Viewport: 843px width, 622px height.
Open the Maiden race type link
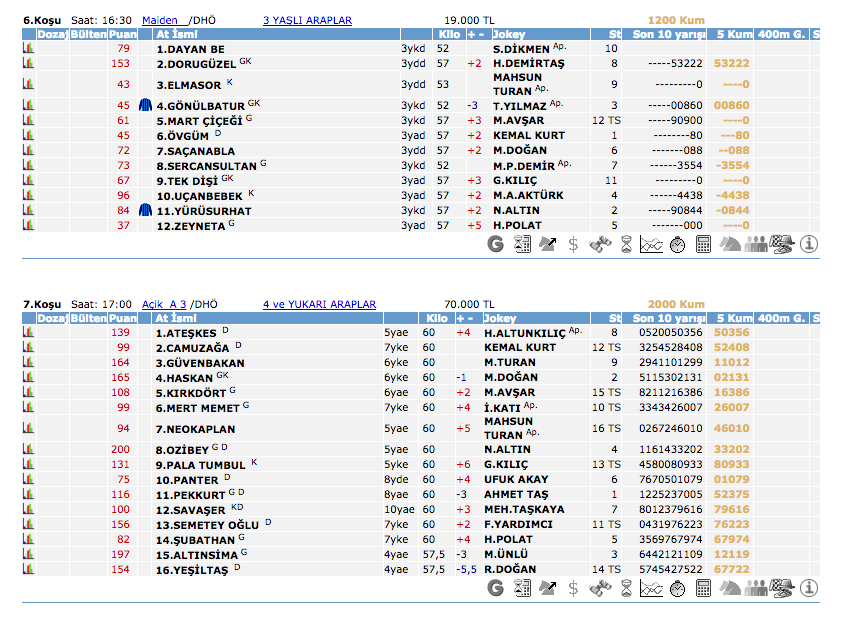pyautogui.click(x=160, y=20)
